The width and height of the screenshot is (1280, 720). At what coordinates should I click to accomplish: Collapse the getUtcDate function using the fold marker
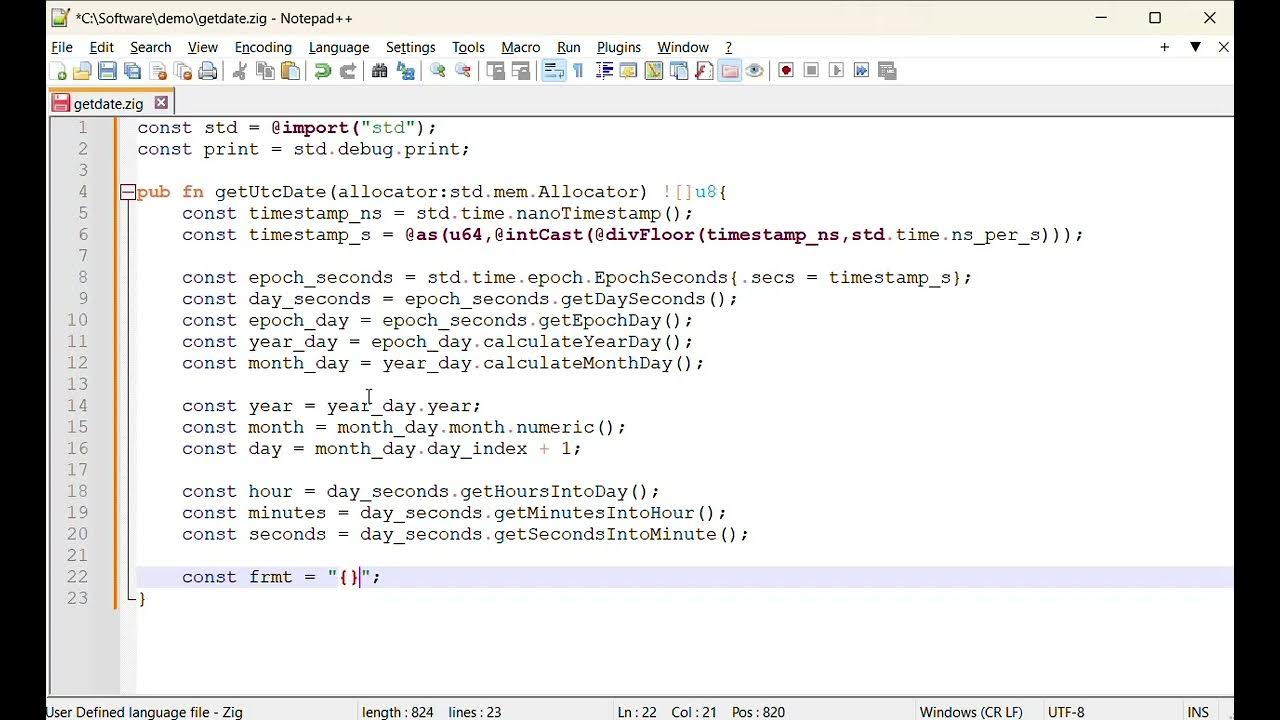128,191
